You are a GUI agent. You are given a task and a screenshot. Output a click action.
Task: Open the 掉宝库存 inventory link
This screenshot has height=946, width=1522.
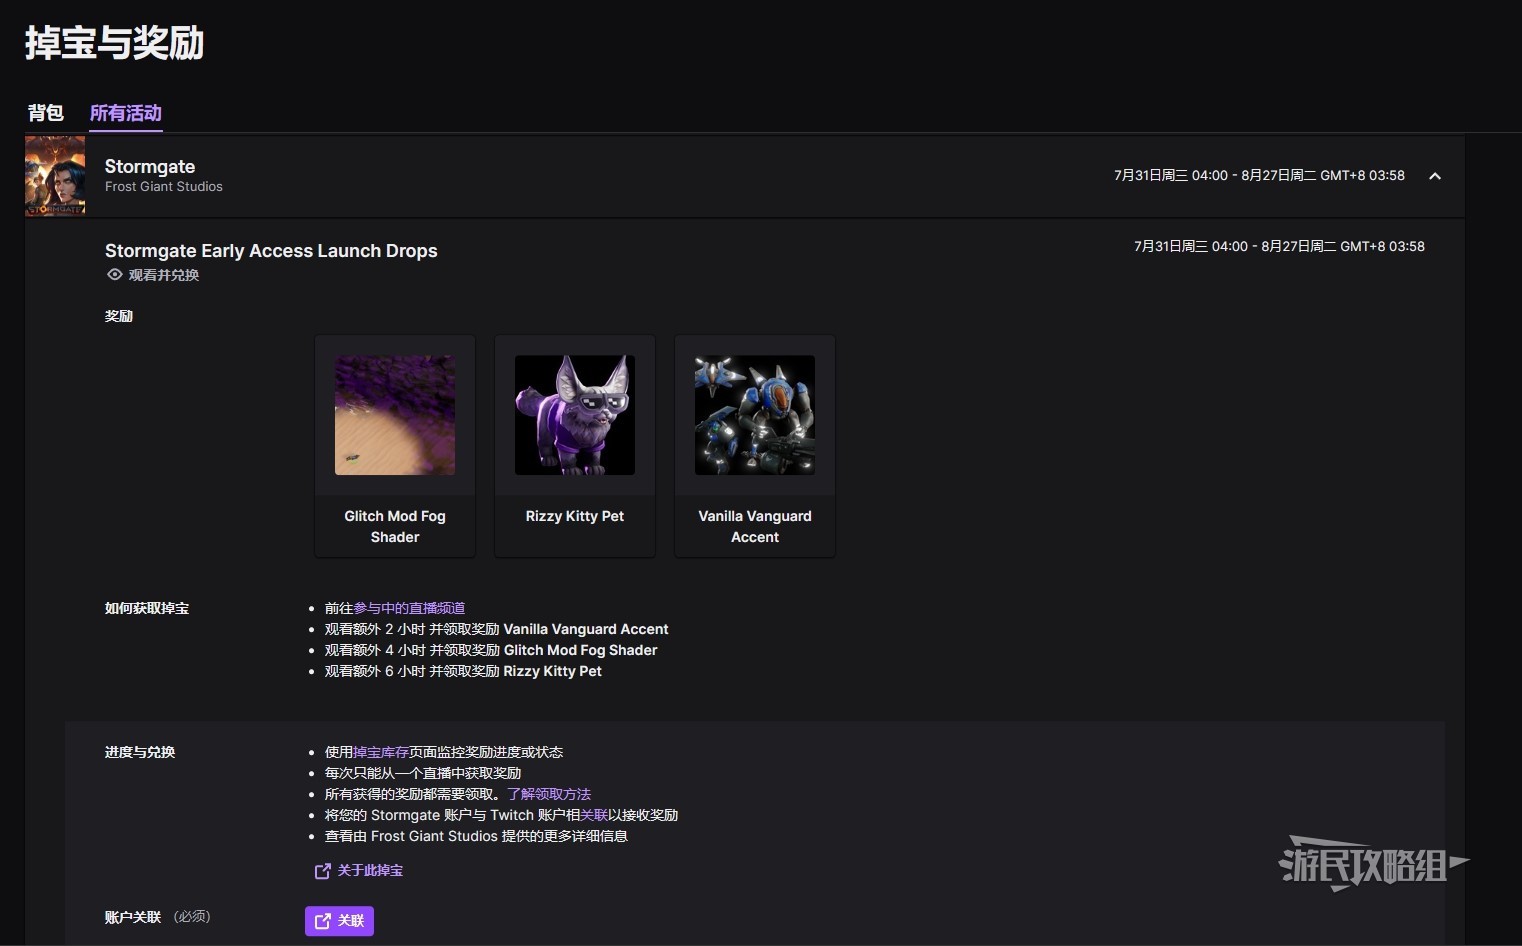381,752
